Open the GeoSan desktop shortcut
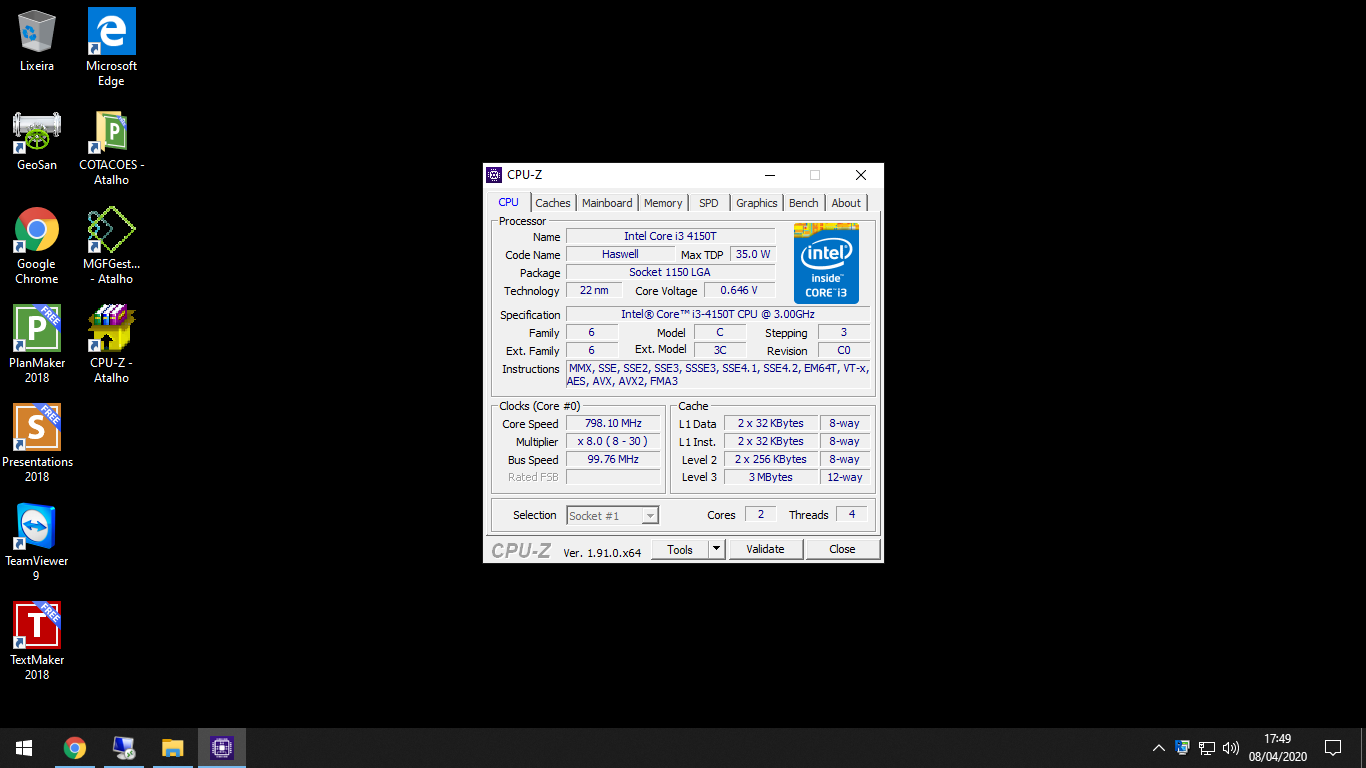The image size is (1366, 768). 37,140
